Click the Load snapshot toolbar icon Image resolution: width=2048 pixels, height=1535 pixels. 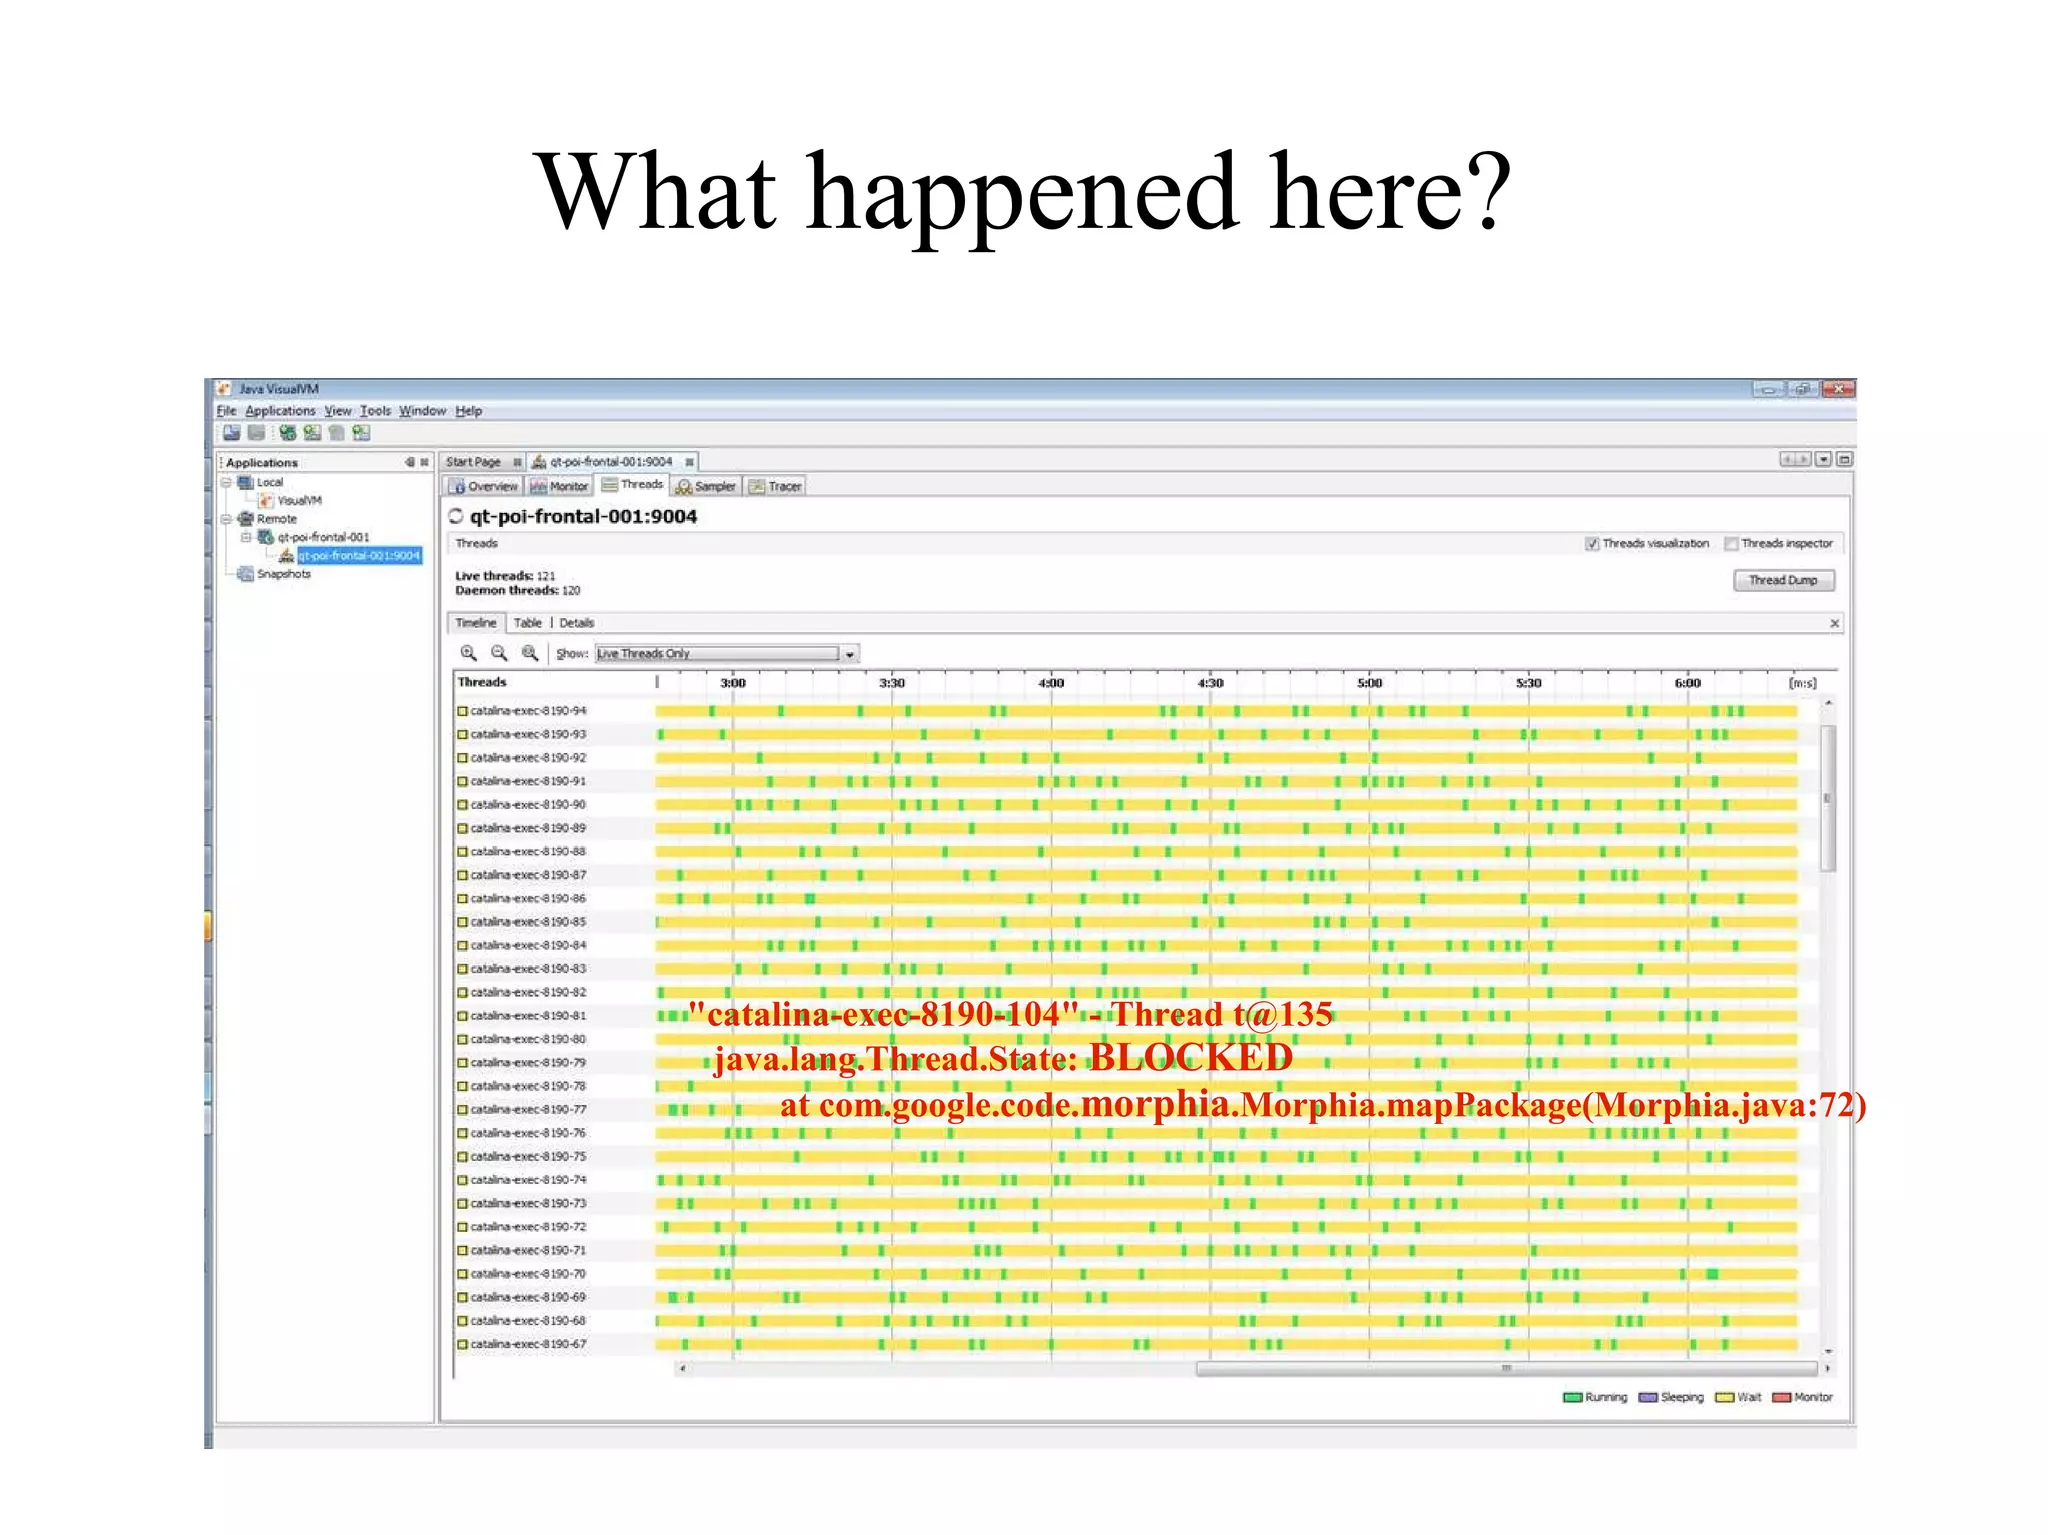click(x=232, y=433)
